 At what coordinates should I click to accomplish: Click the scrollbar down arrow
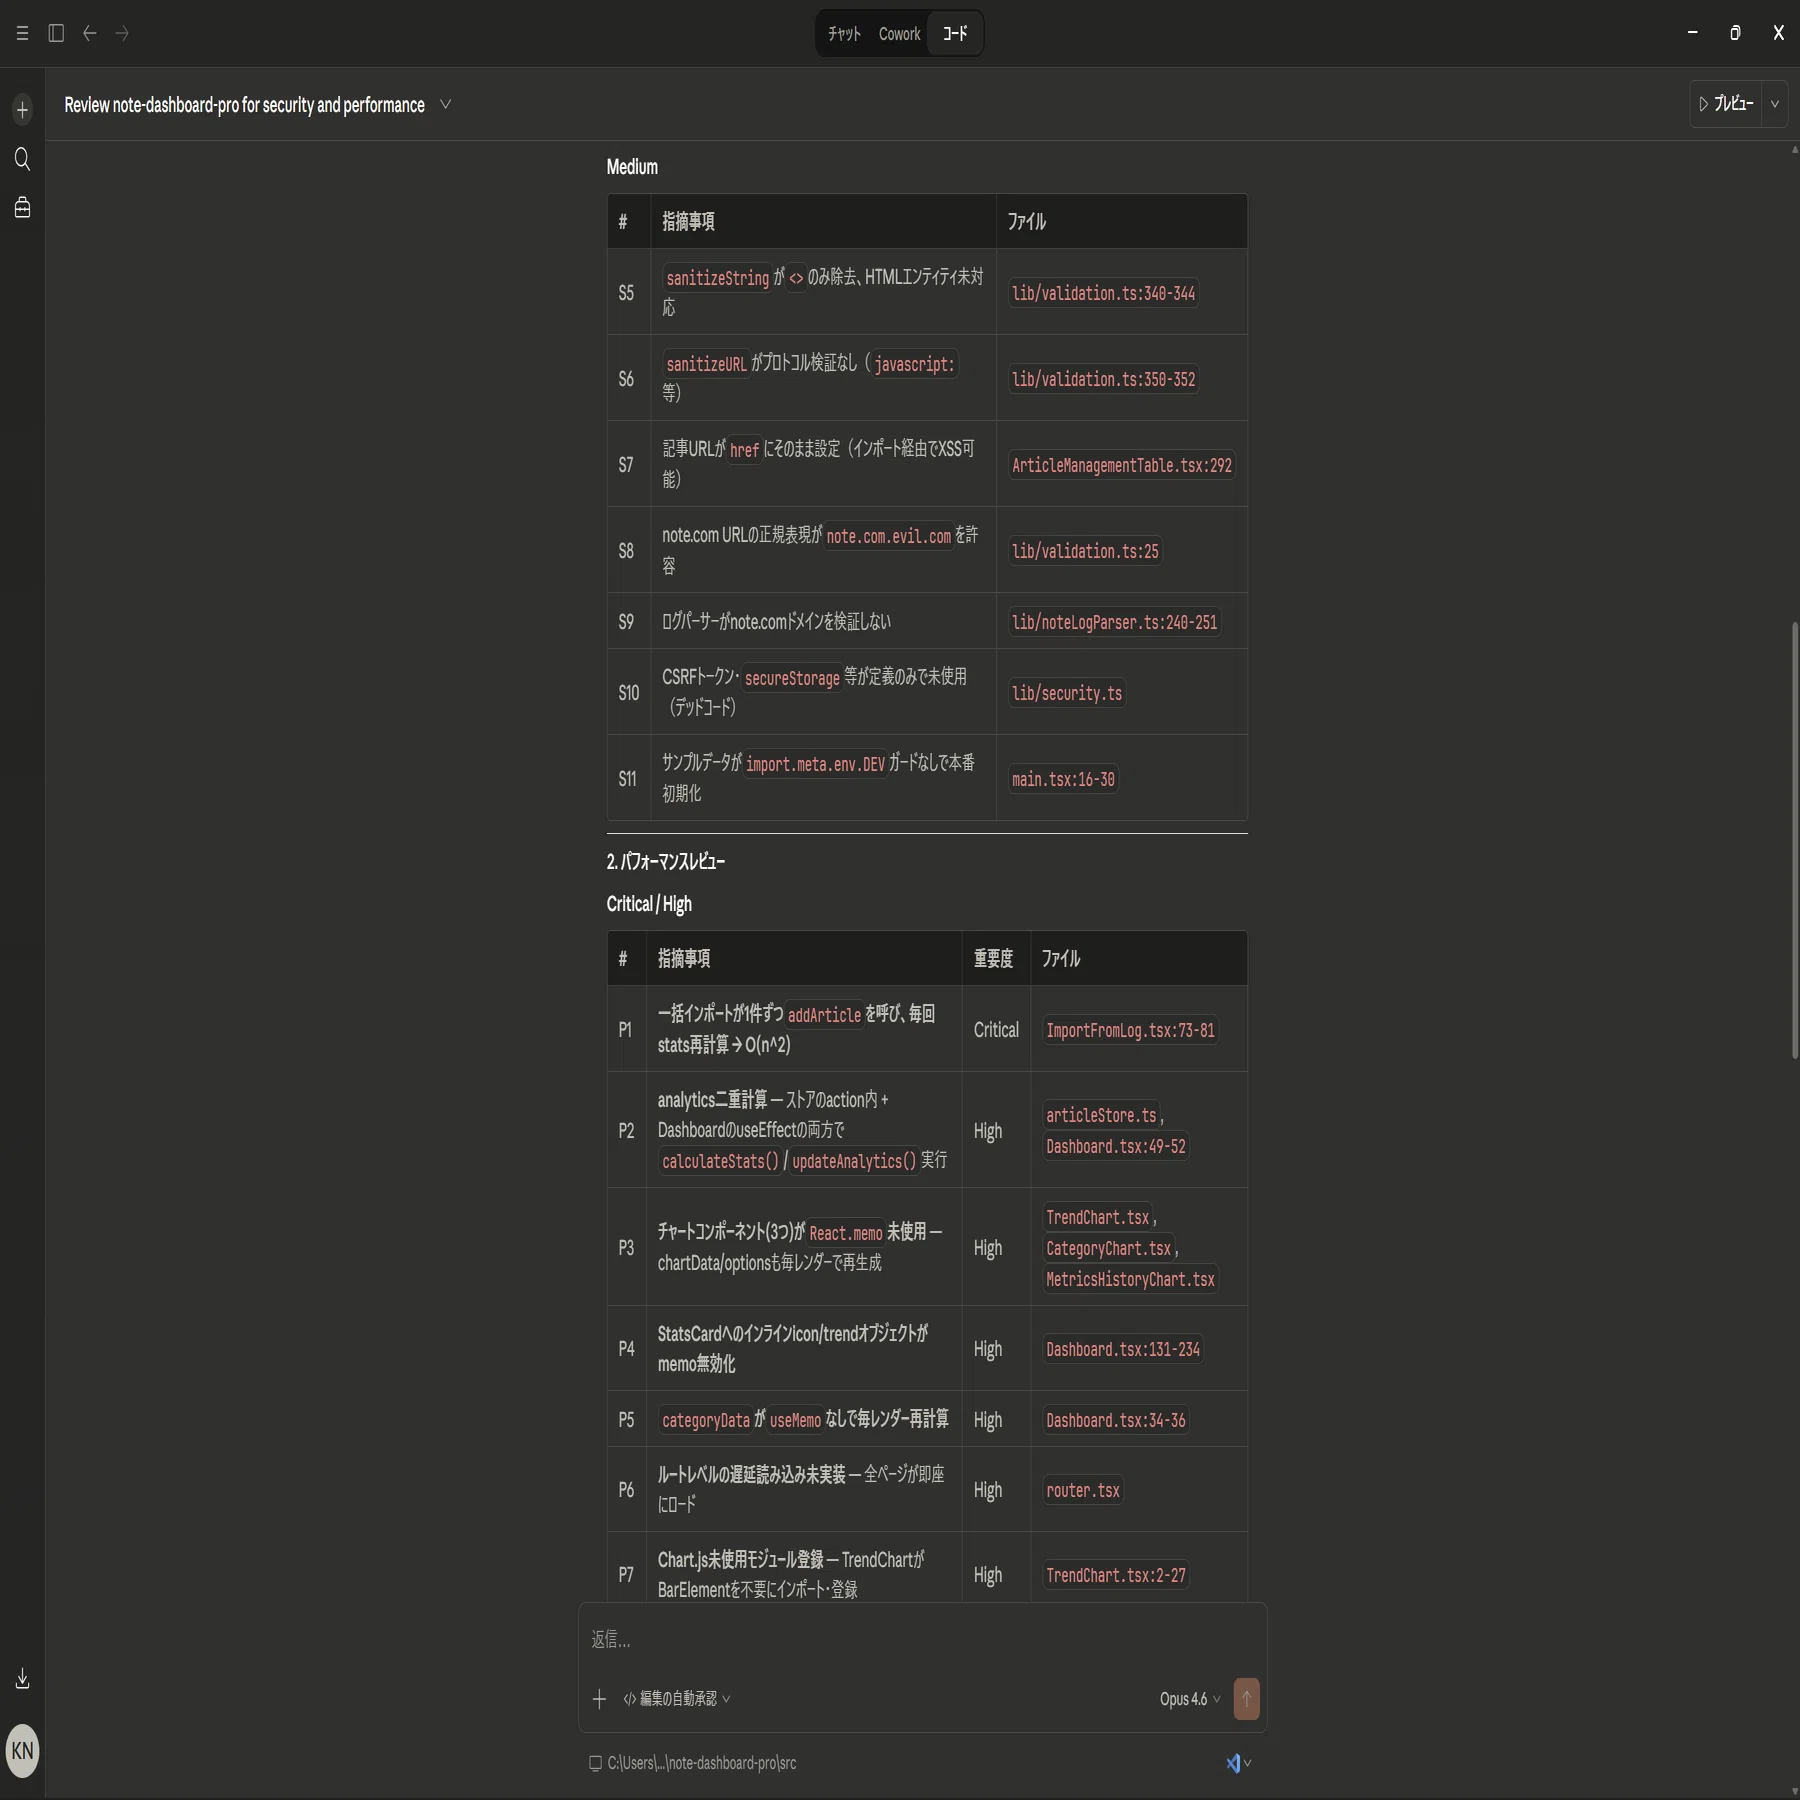tap(1794, 1791)
